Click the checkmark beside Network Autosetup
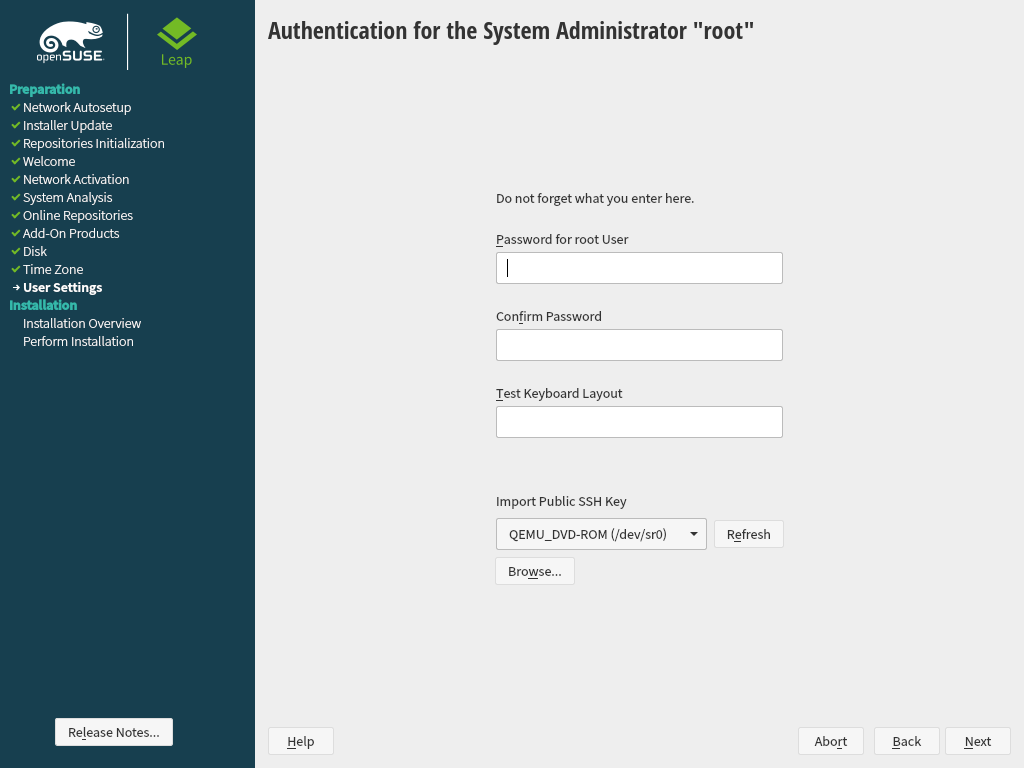This screenshot has width=1024, height=768. coord(16,107)
